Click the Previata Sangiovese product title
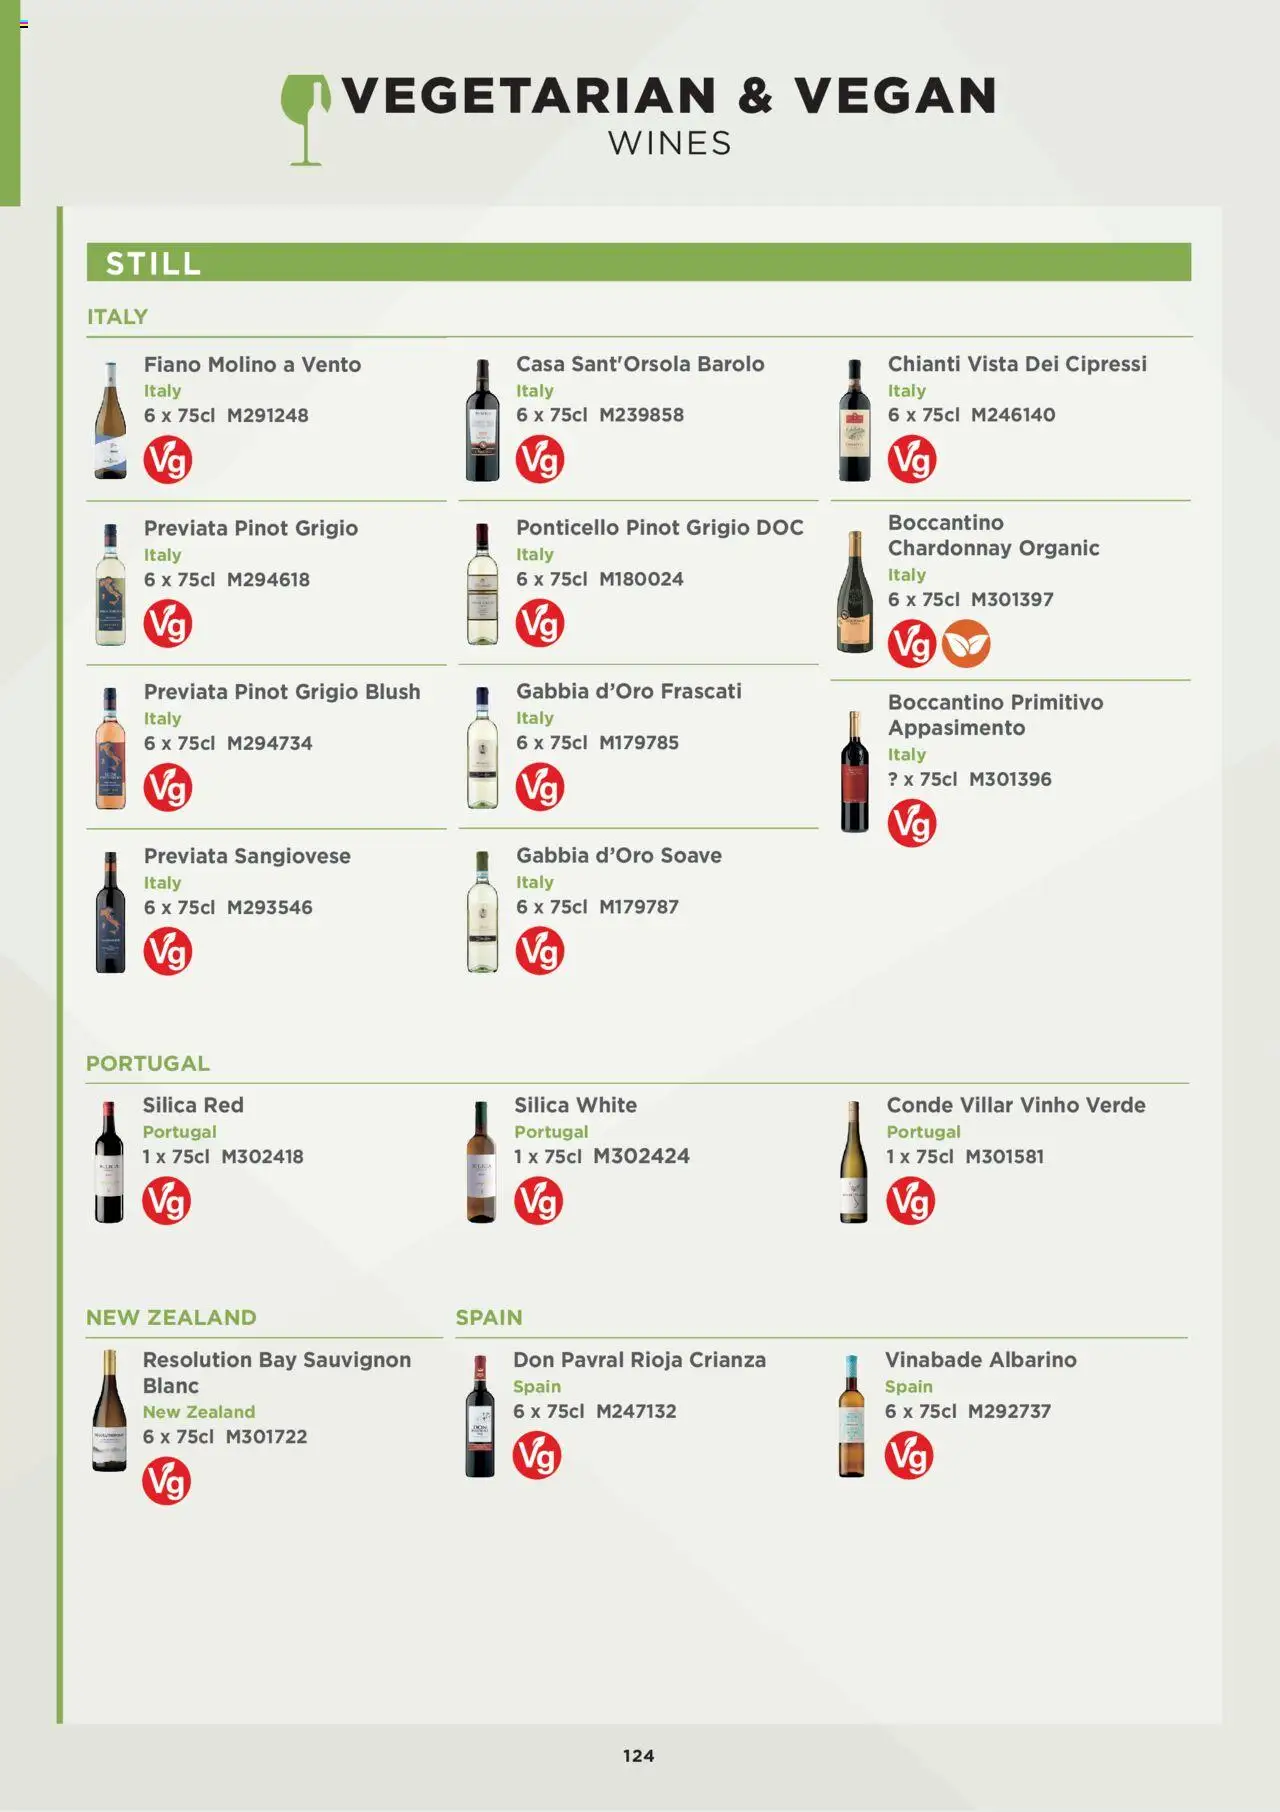Screen dimensions: 1280x1812 pos(247,856)
